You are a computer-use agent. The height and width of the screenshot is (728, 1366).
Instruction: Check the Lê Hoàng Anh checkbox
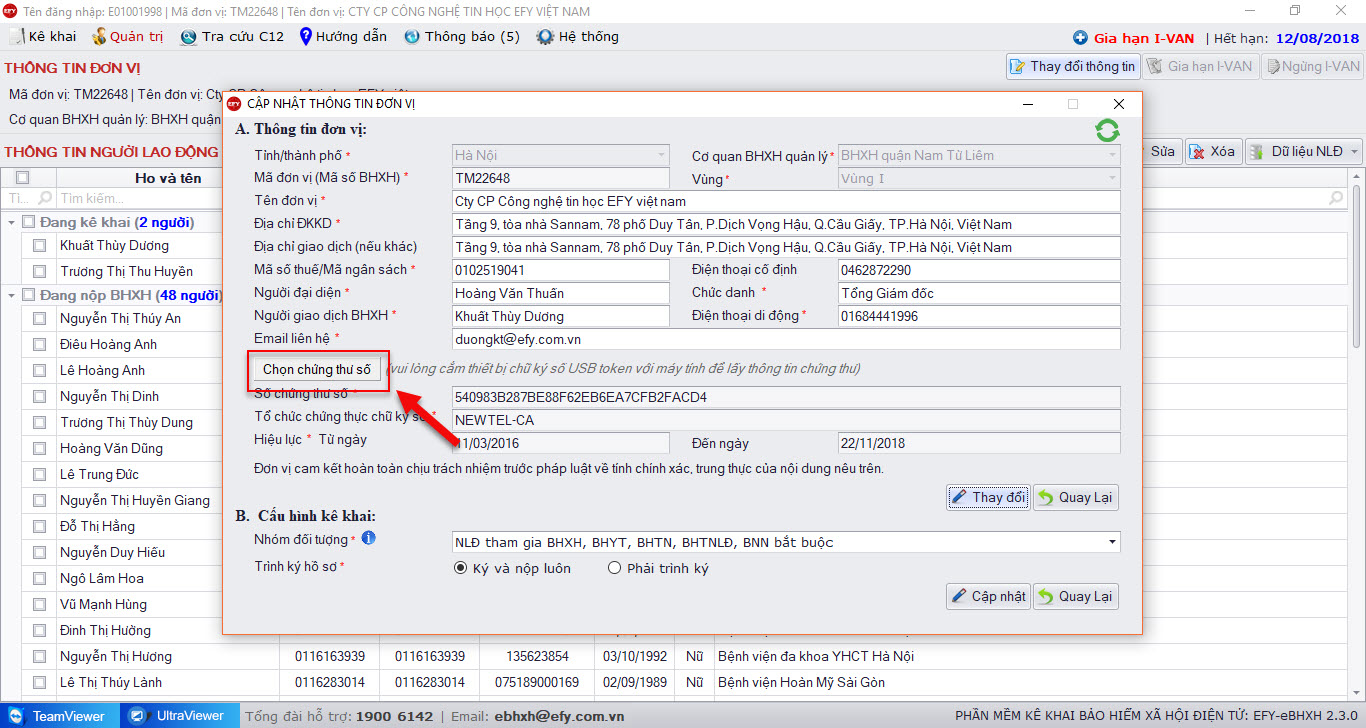click(39, 370)
